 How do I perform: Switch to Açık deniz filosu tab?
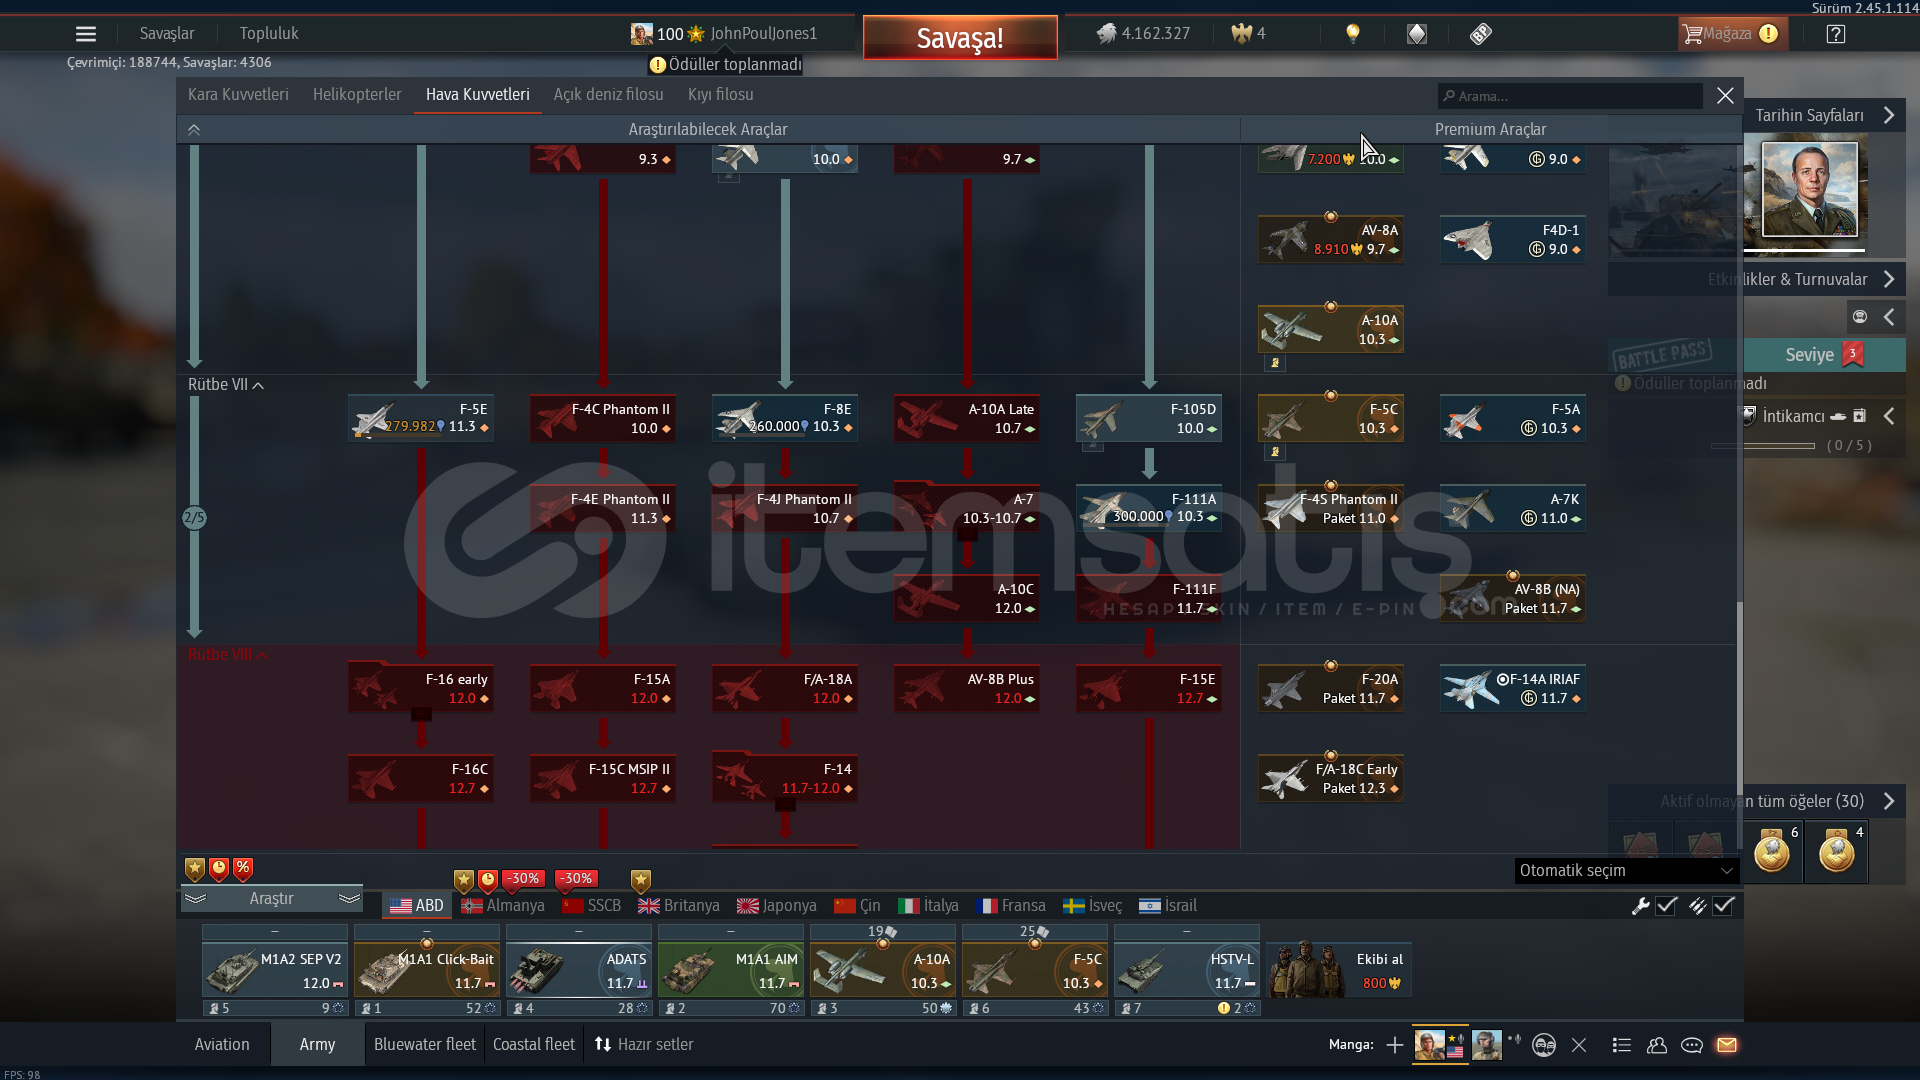click(608, 95)
